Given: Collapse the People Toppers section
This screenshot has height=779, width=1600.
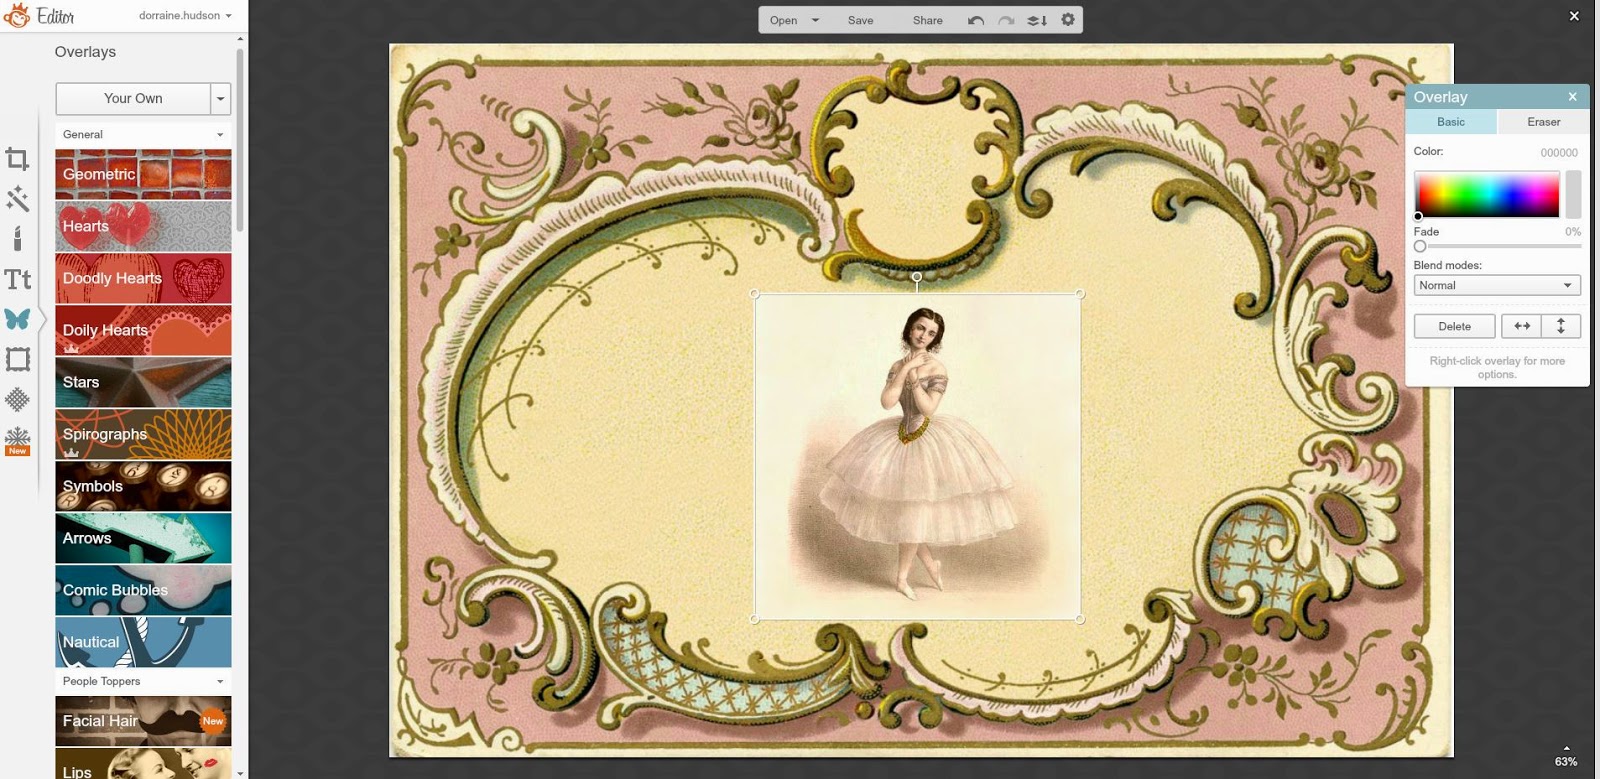Looking at the screenshot, I should pos(143,681).
